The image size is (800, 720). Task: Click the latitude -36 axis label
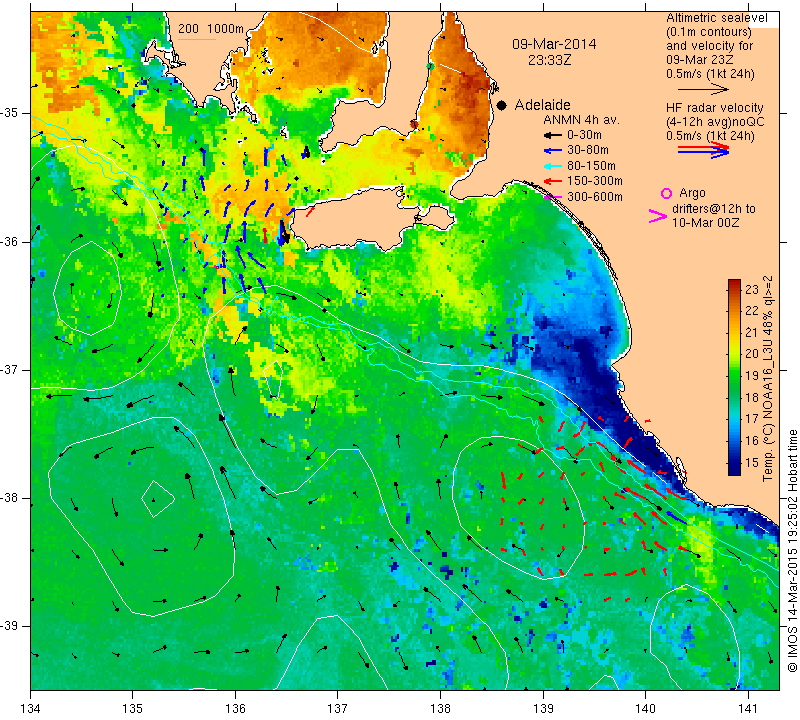coord(11,241)
